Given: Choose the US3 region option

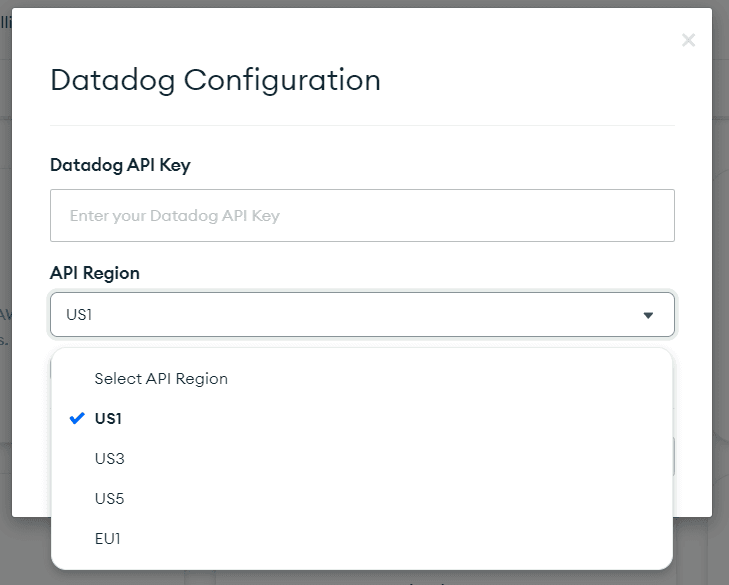Looking at the screenshot, I should tap(109, 459).
